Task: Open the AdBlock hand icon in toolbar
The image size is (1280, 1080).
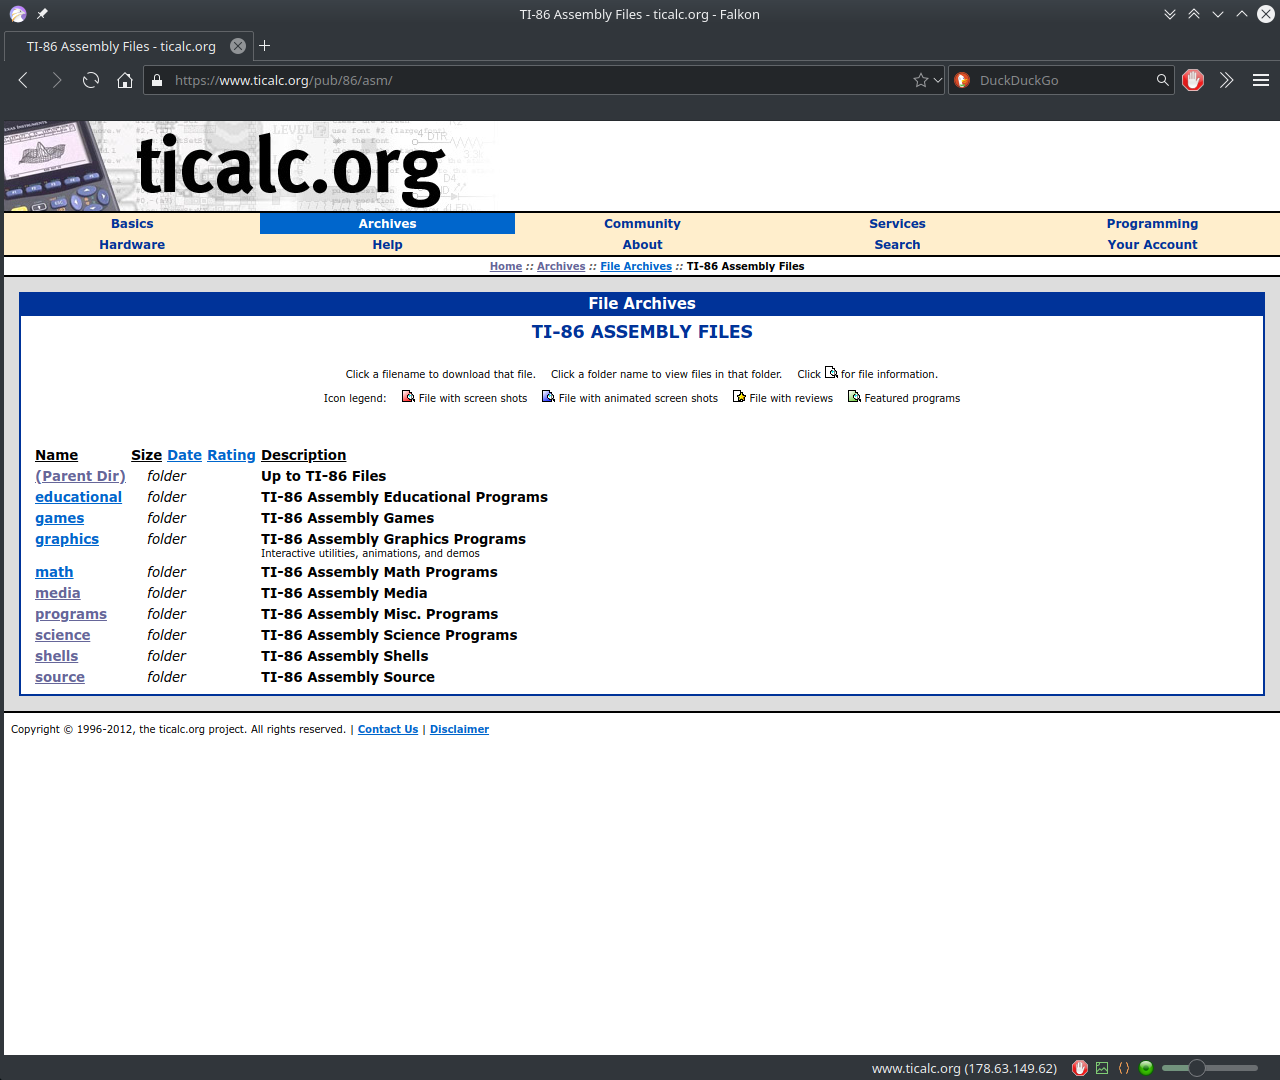Action: pos(1192,80)
